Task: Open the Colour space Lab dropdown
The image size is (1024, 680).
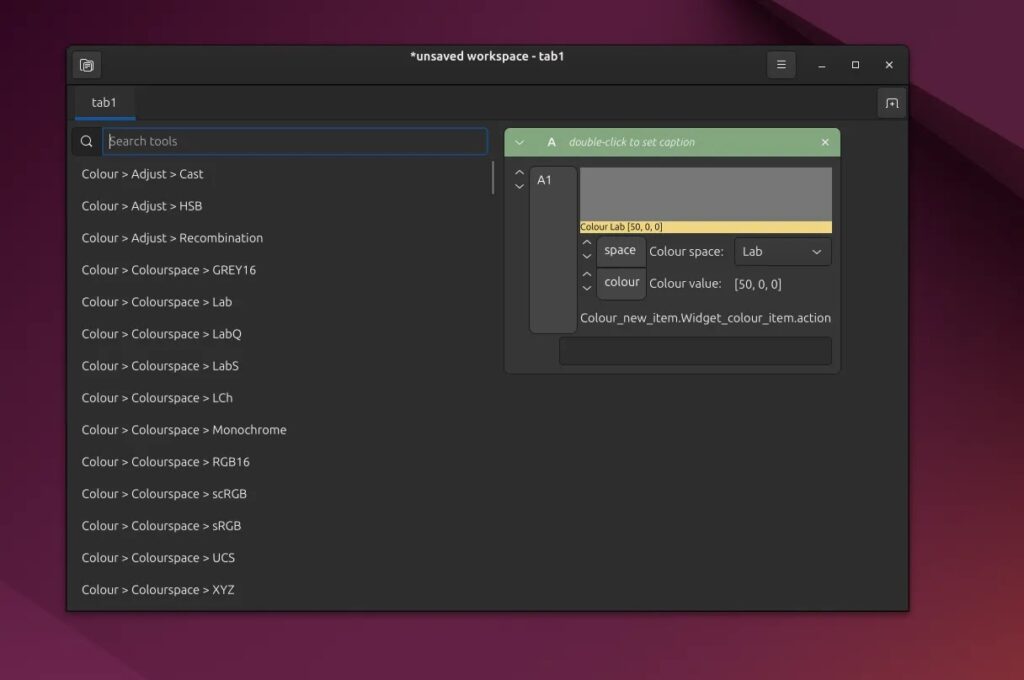Action: coord(782,251)
